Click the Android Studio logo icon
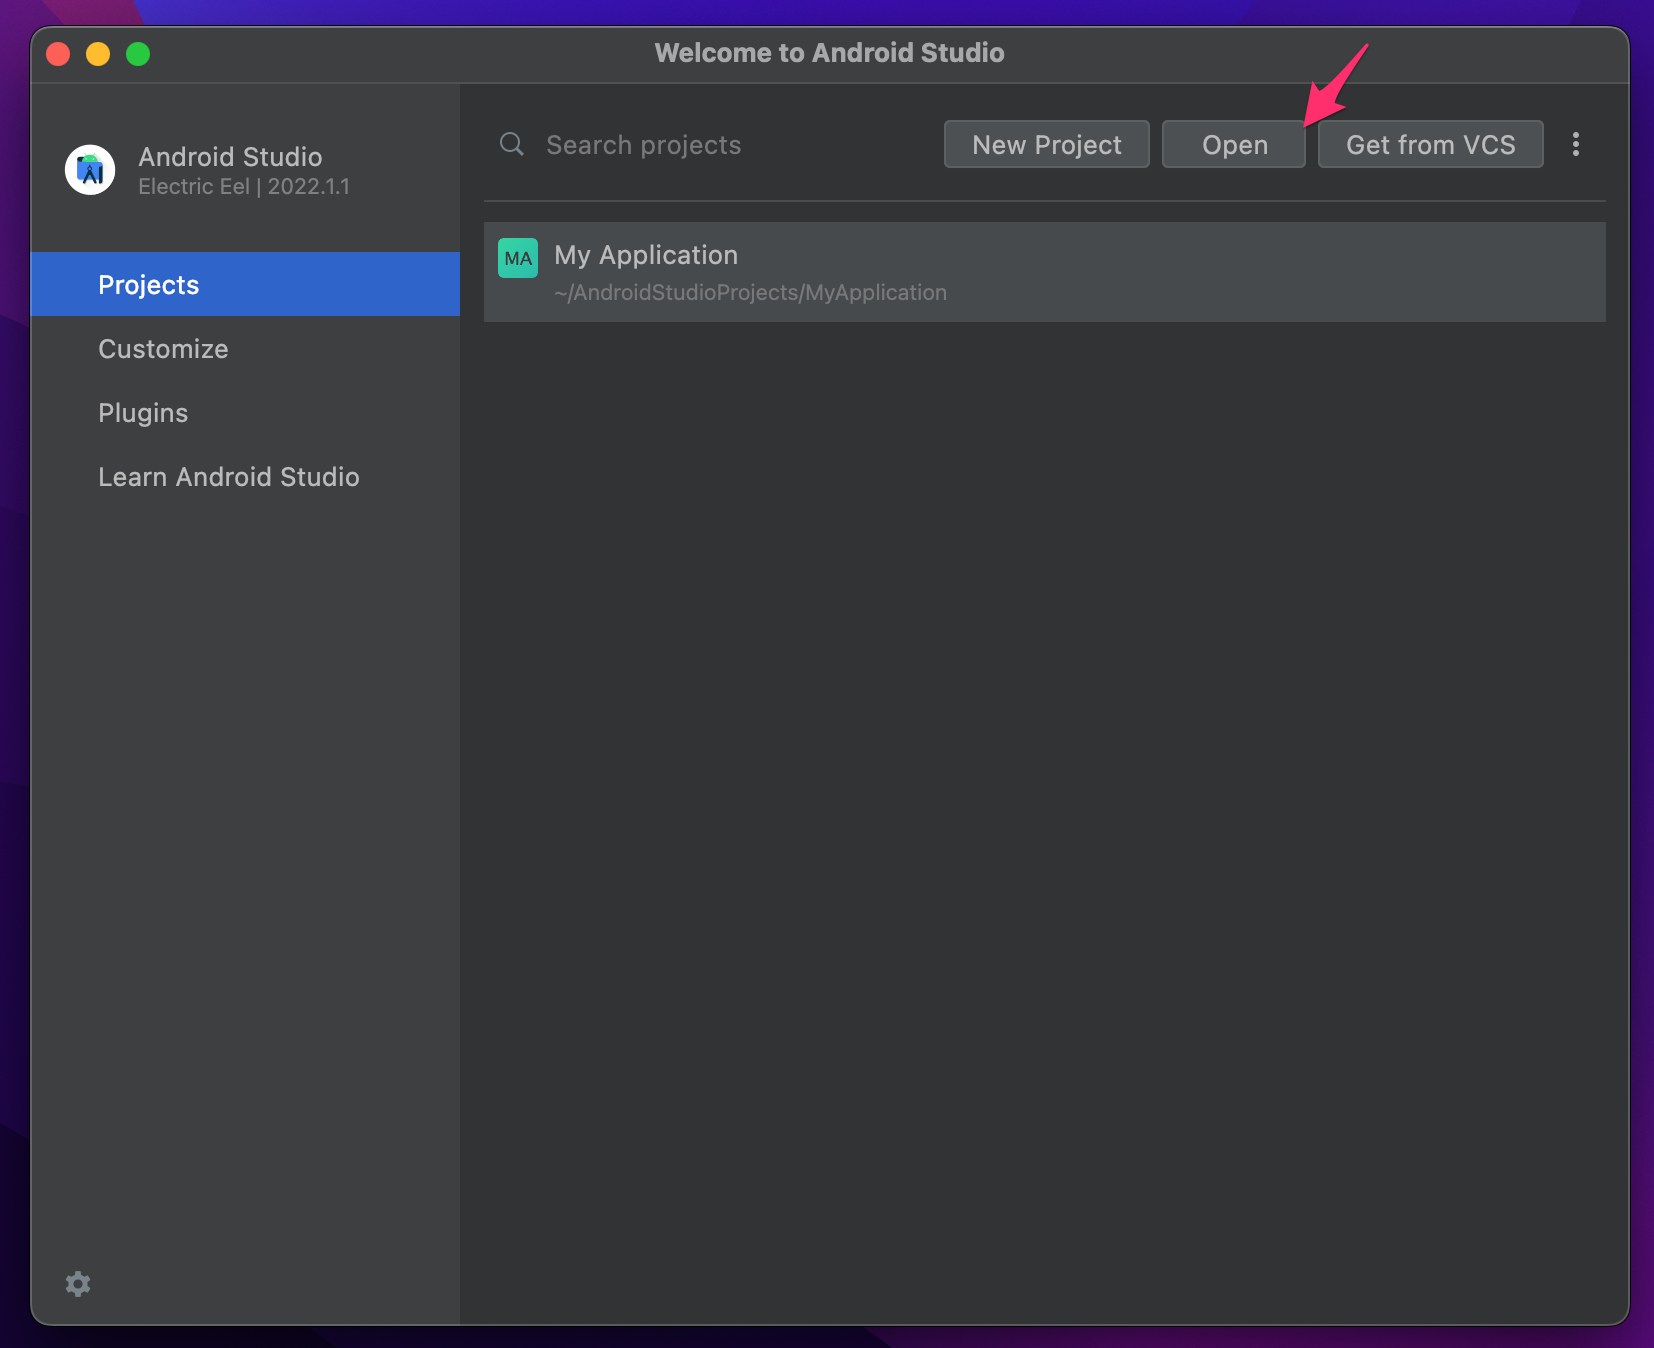This screenshot has height=1348, width=1654. [90, 170]
